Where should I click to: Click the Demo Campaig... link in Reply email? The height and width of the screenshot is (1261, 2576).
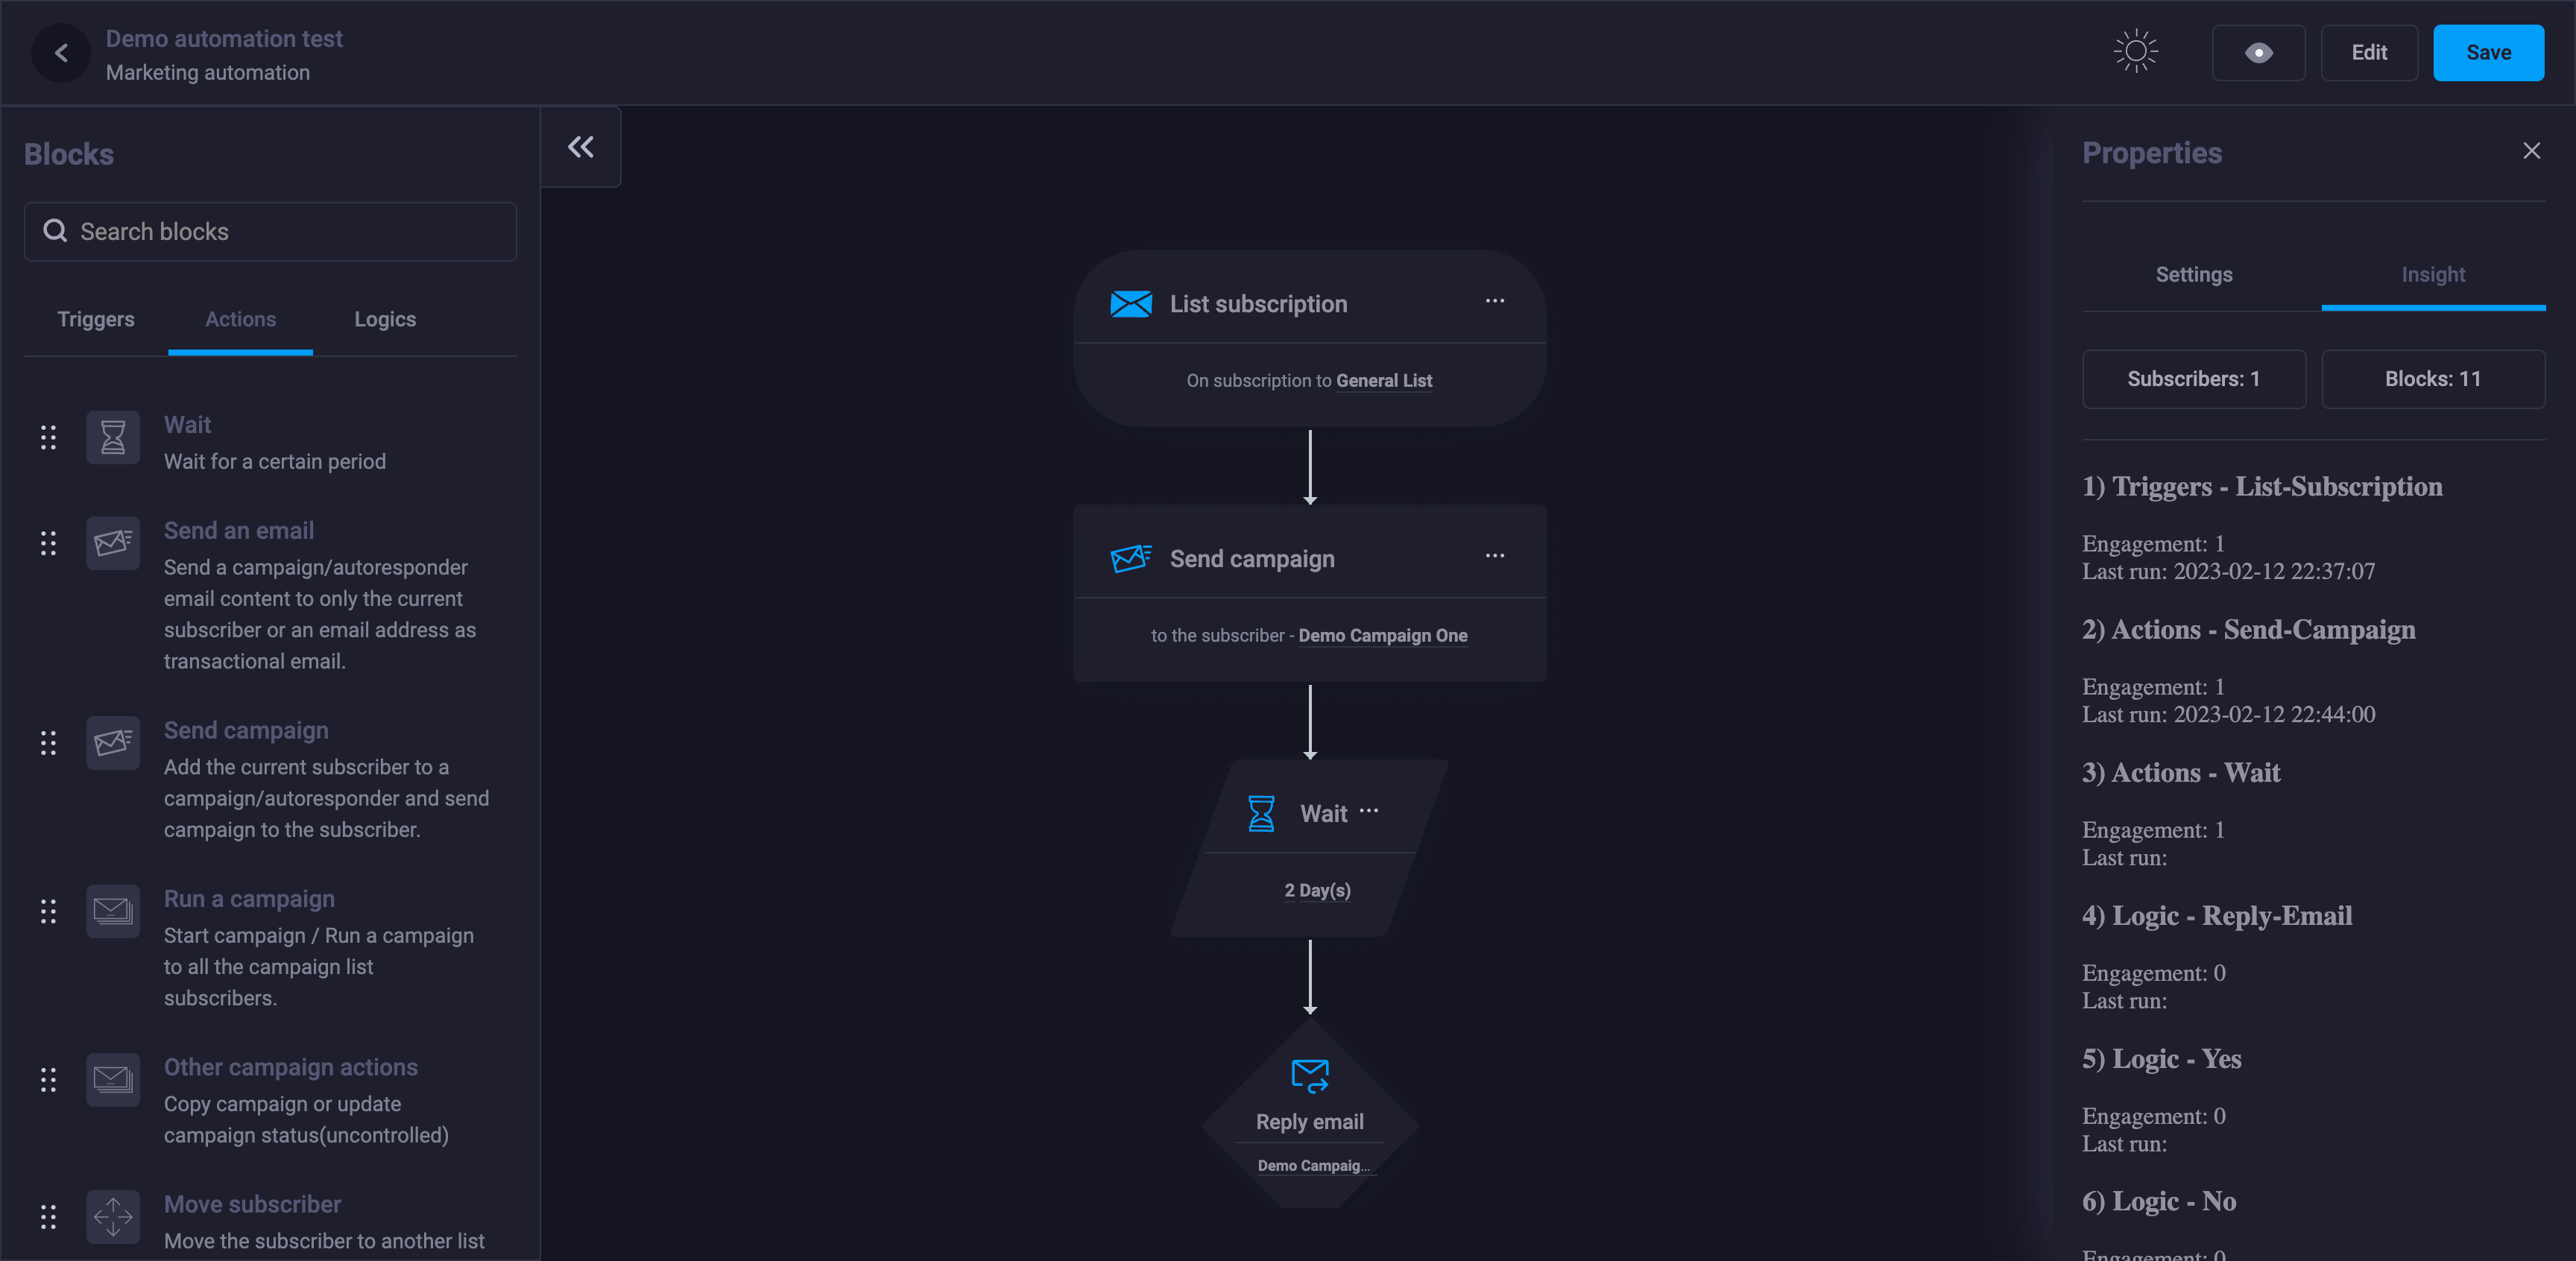coord(1313,1166)
